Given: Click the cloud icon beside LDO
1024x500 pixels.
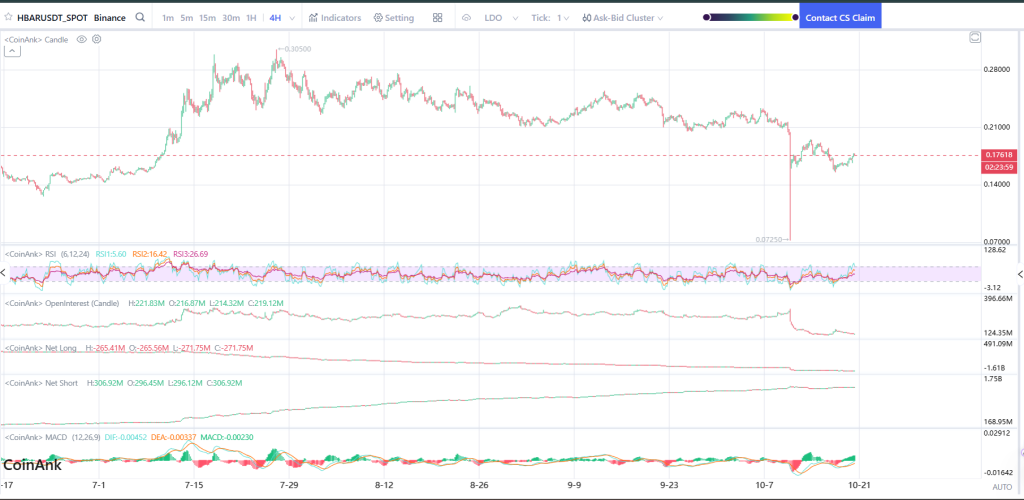Looking at the screenshot, I should (x=466, y=18).
